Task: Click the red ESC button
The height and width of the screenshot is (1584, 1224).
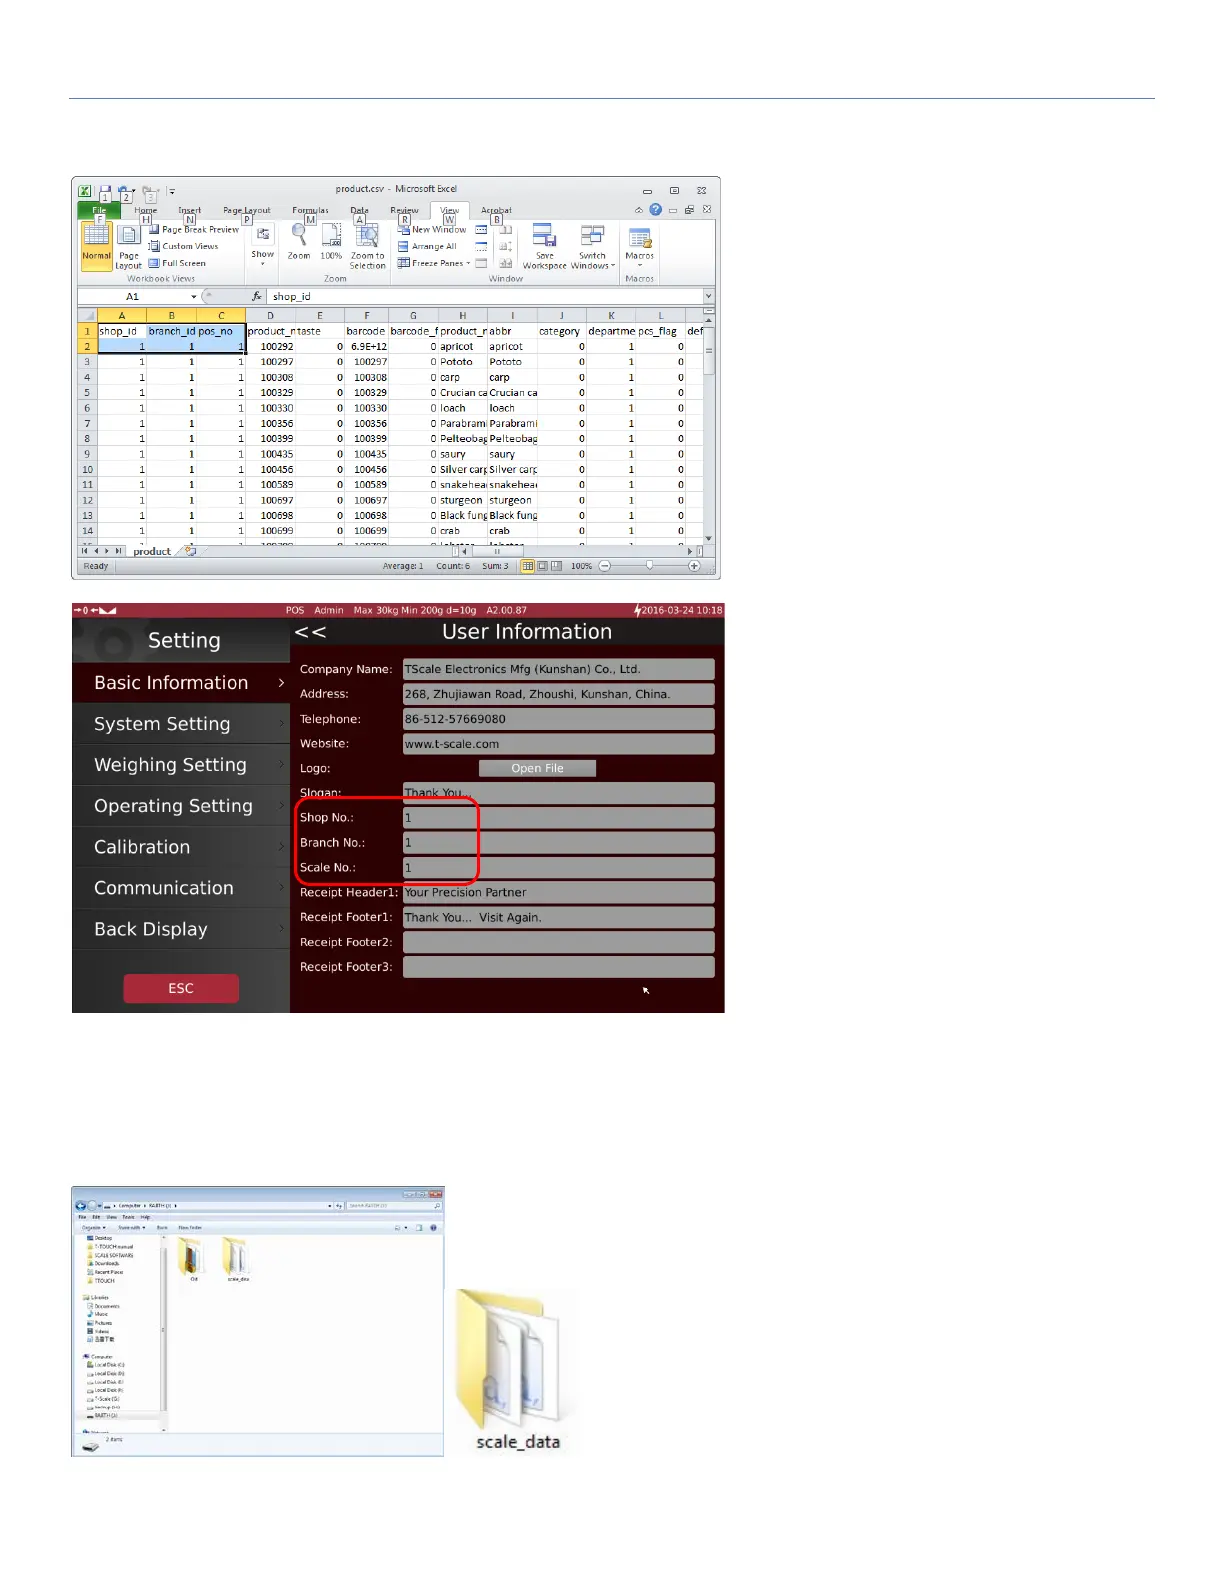Action: 181,988
